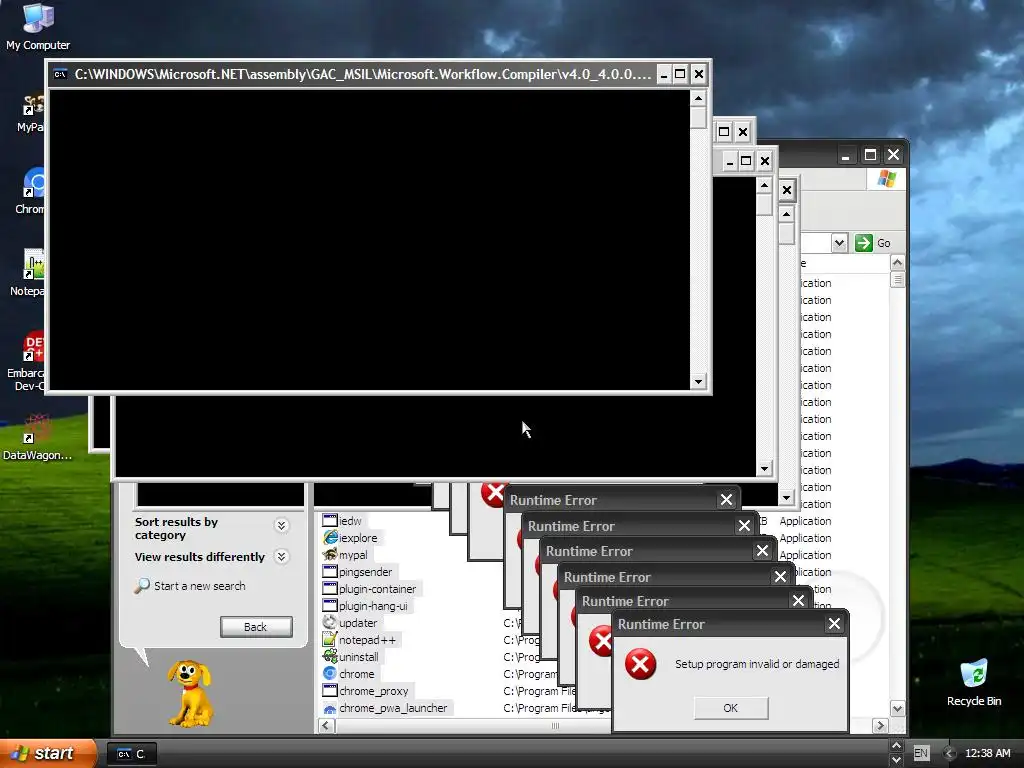Click the error icon in front dialog

(640, 664)
